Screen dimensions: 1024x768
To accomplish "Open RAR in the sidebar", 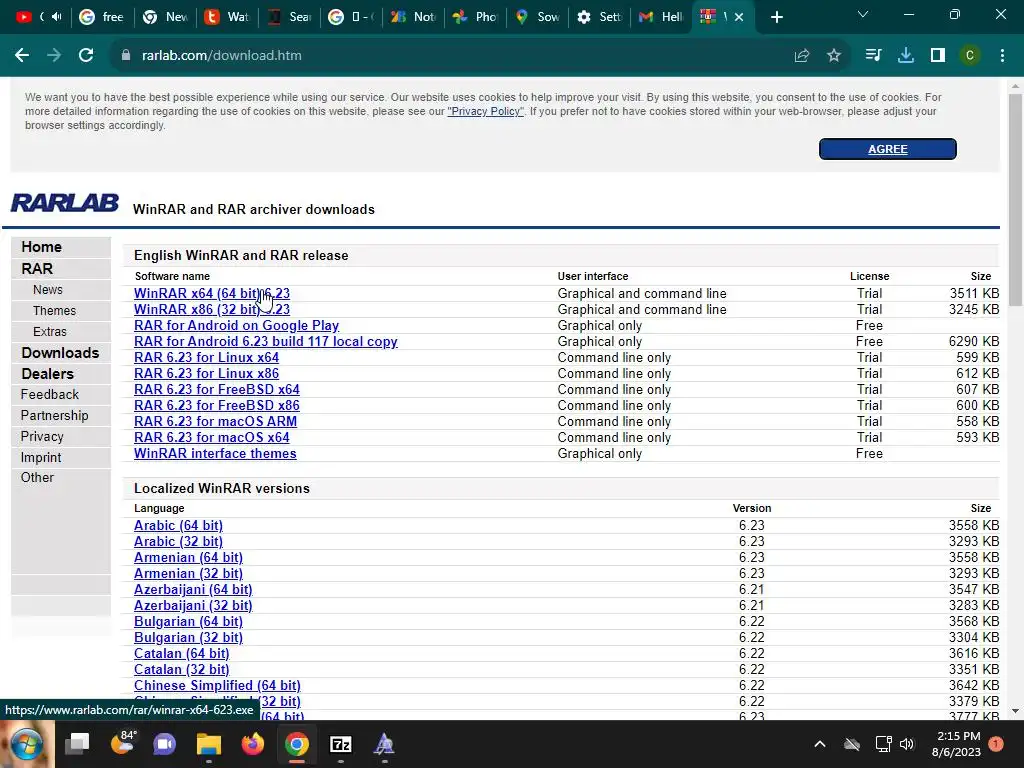I will pos(37,269).
